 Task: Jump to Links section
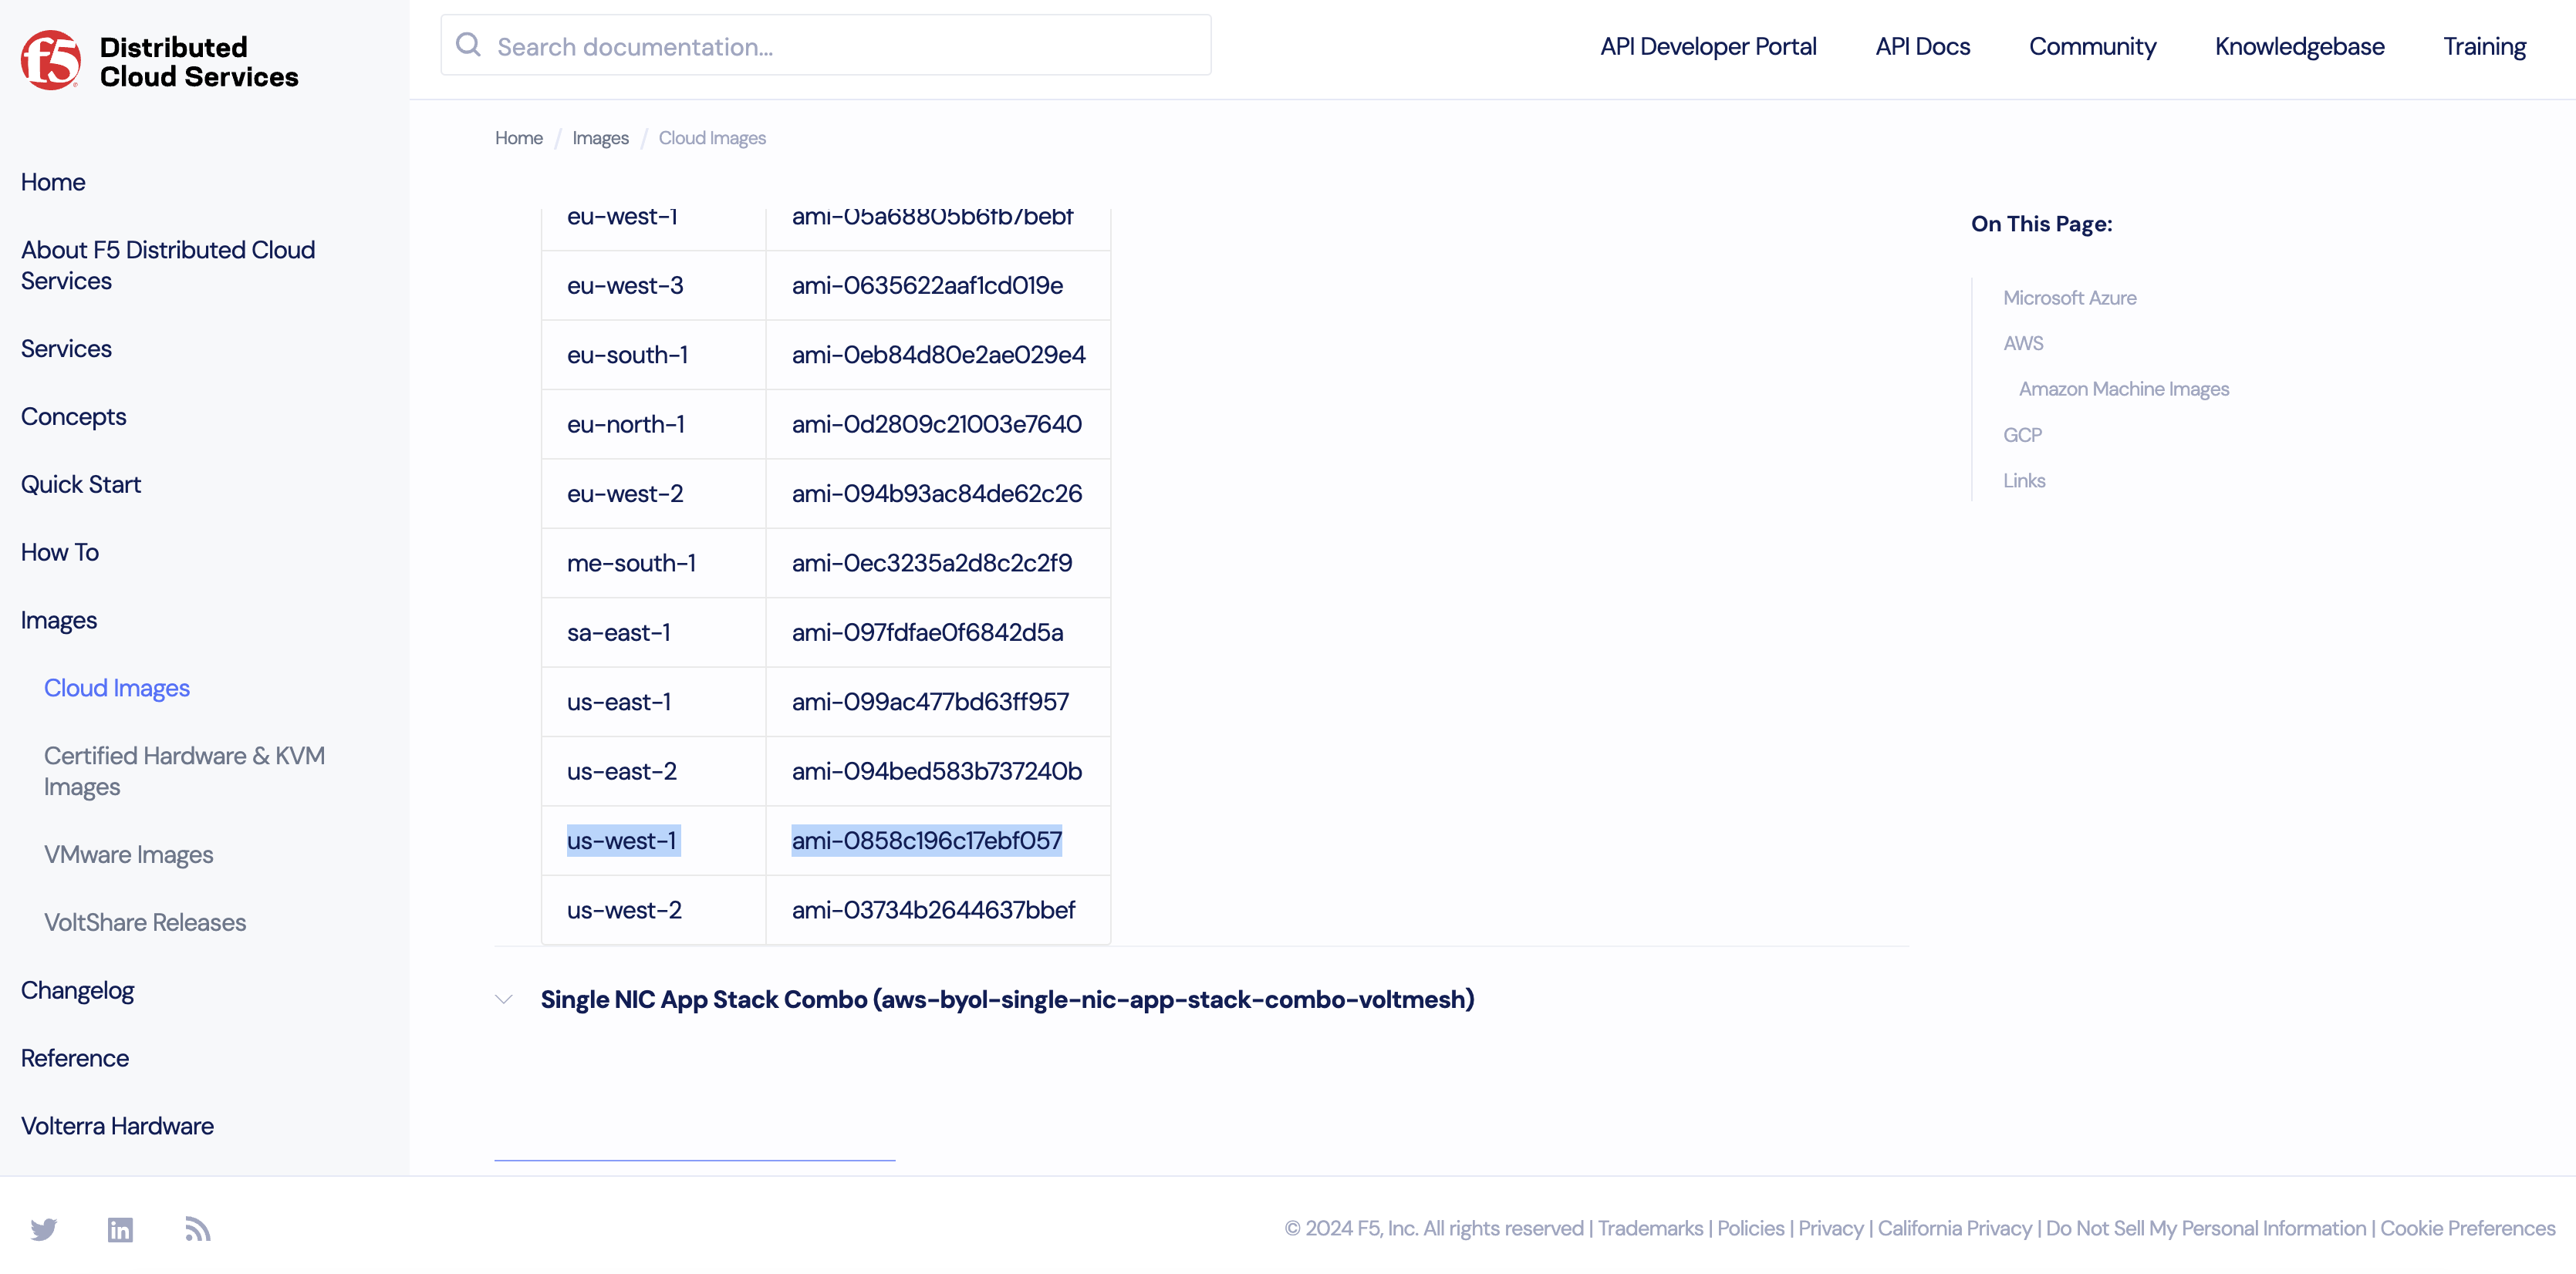(2024, 481)
